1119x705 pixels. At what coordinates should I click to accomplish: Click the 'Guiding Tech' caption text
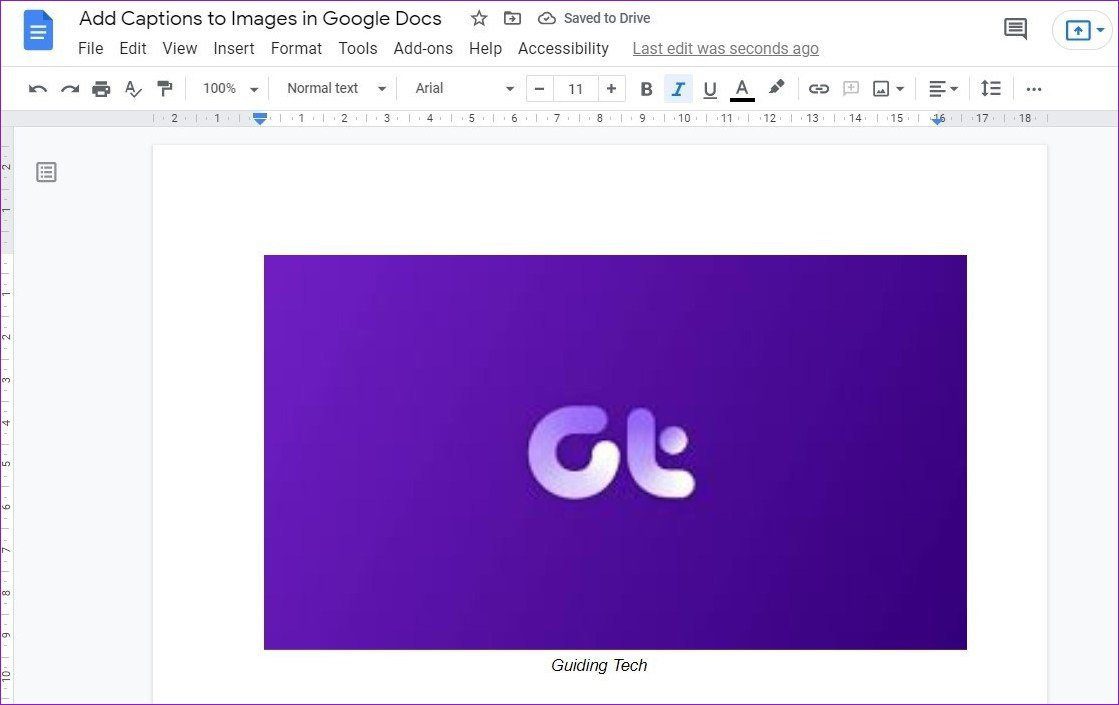pyautogui.click(x=599, y=666)
